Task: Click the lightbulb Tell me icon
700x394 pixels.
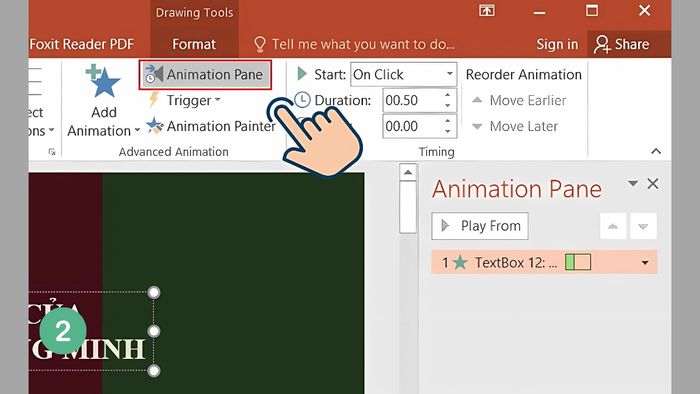Action: tap(259, 44)
